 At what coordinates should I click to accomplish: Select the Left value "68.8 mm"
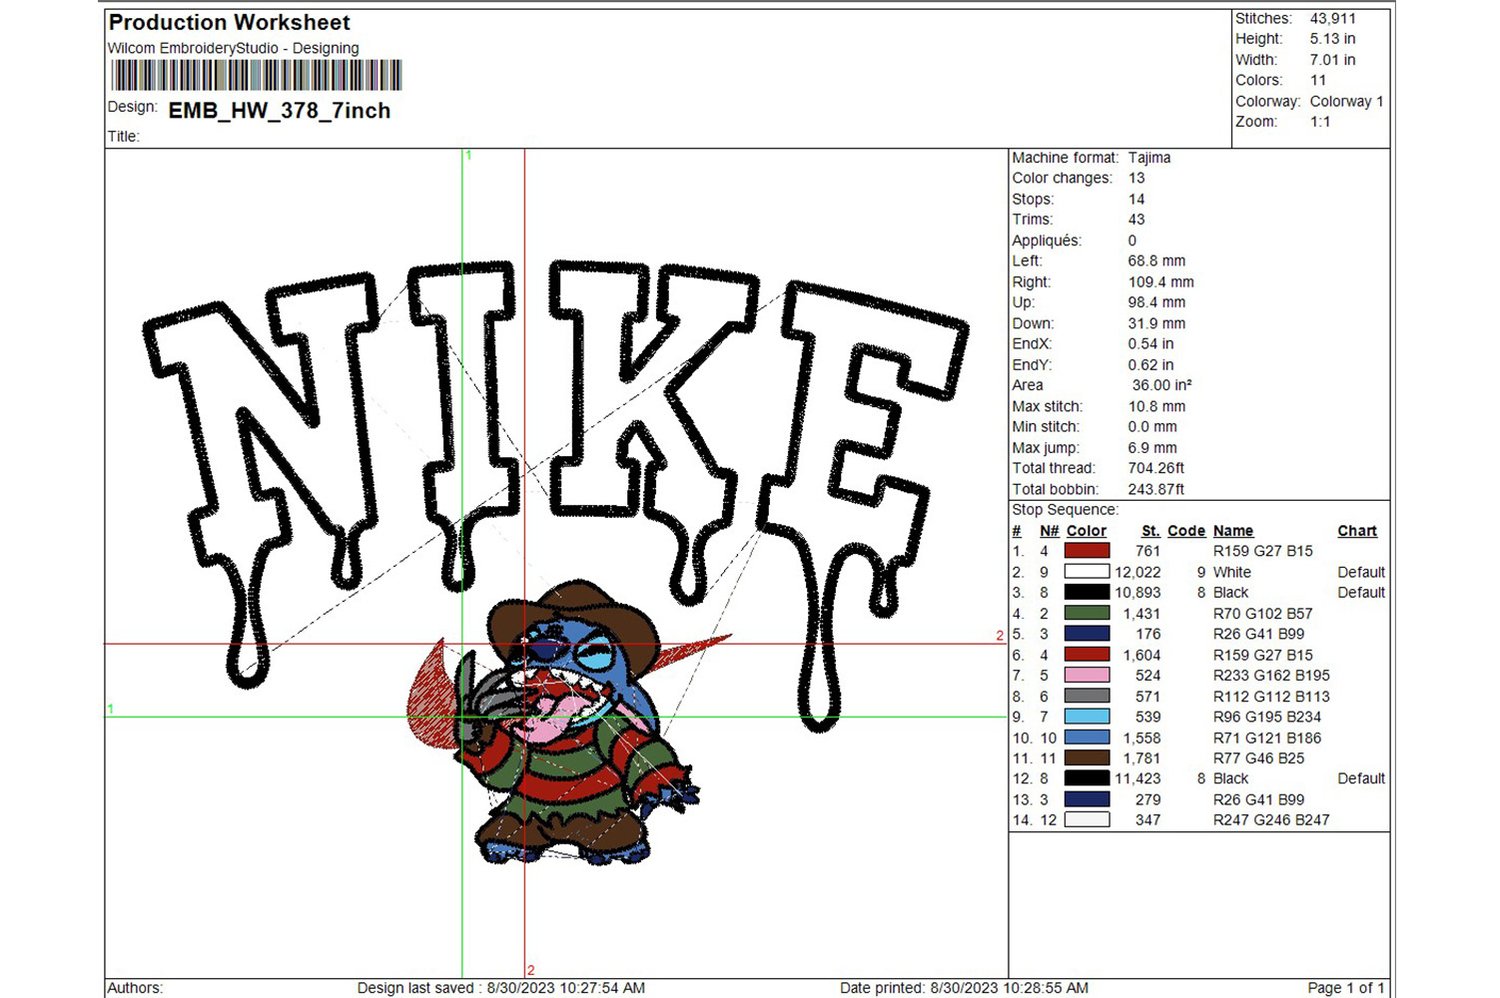(x=1157, y=261)
